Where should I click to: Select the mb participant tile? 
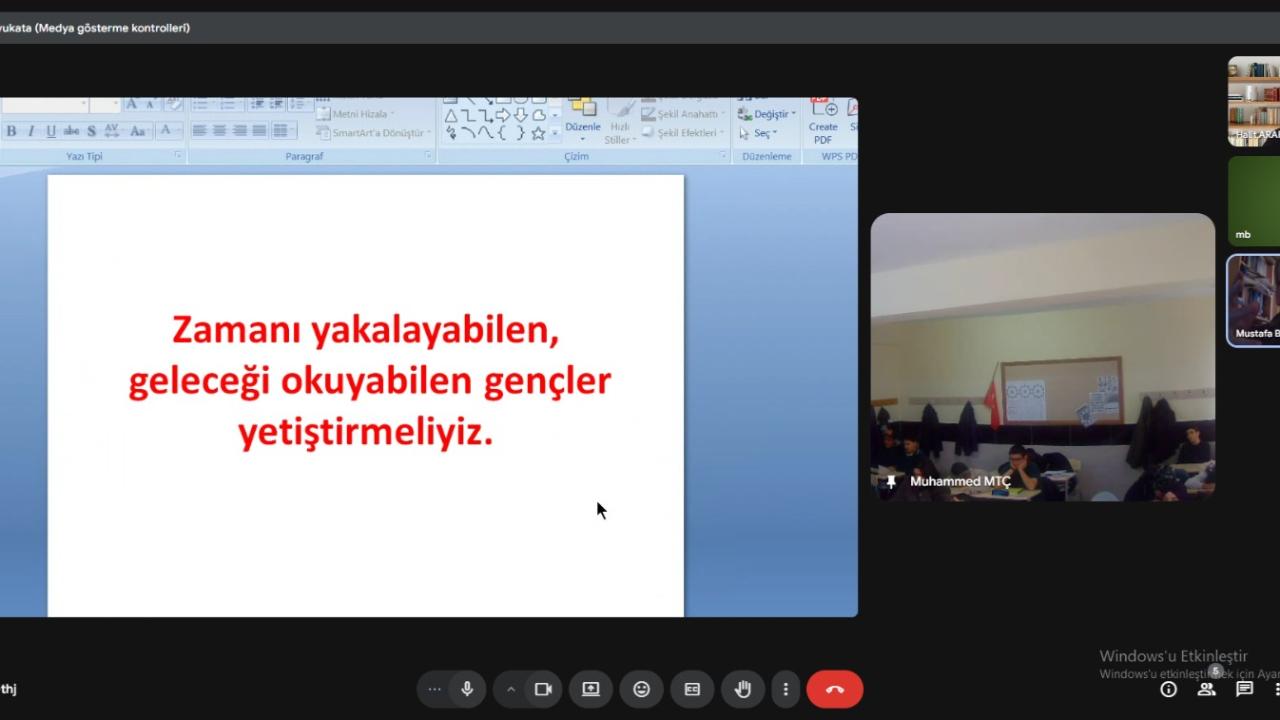point(1254,201)
